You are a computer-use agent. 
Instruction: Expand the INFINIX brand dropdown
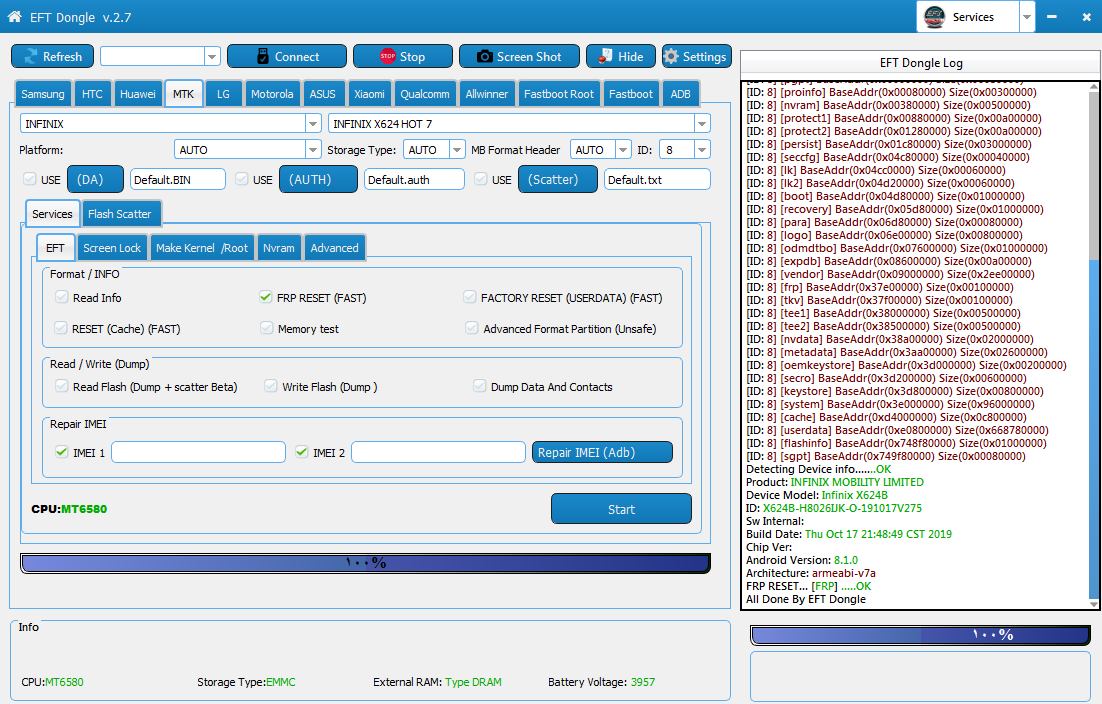pos(313,124)
